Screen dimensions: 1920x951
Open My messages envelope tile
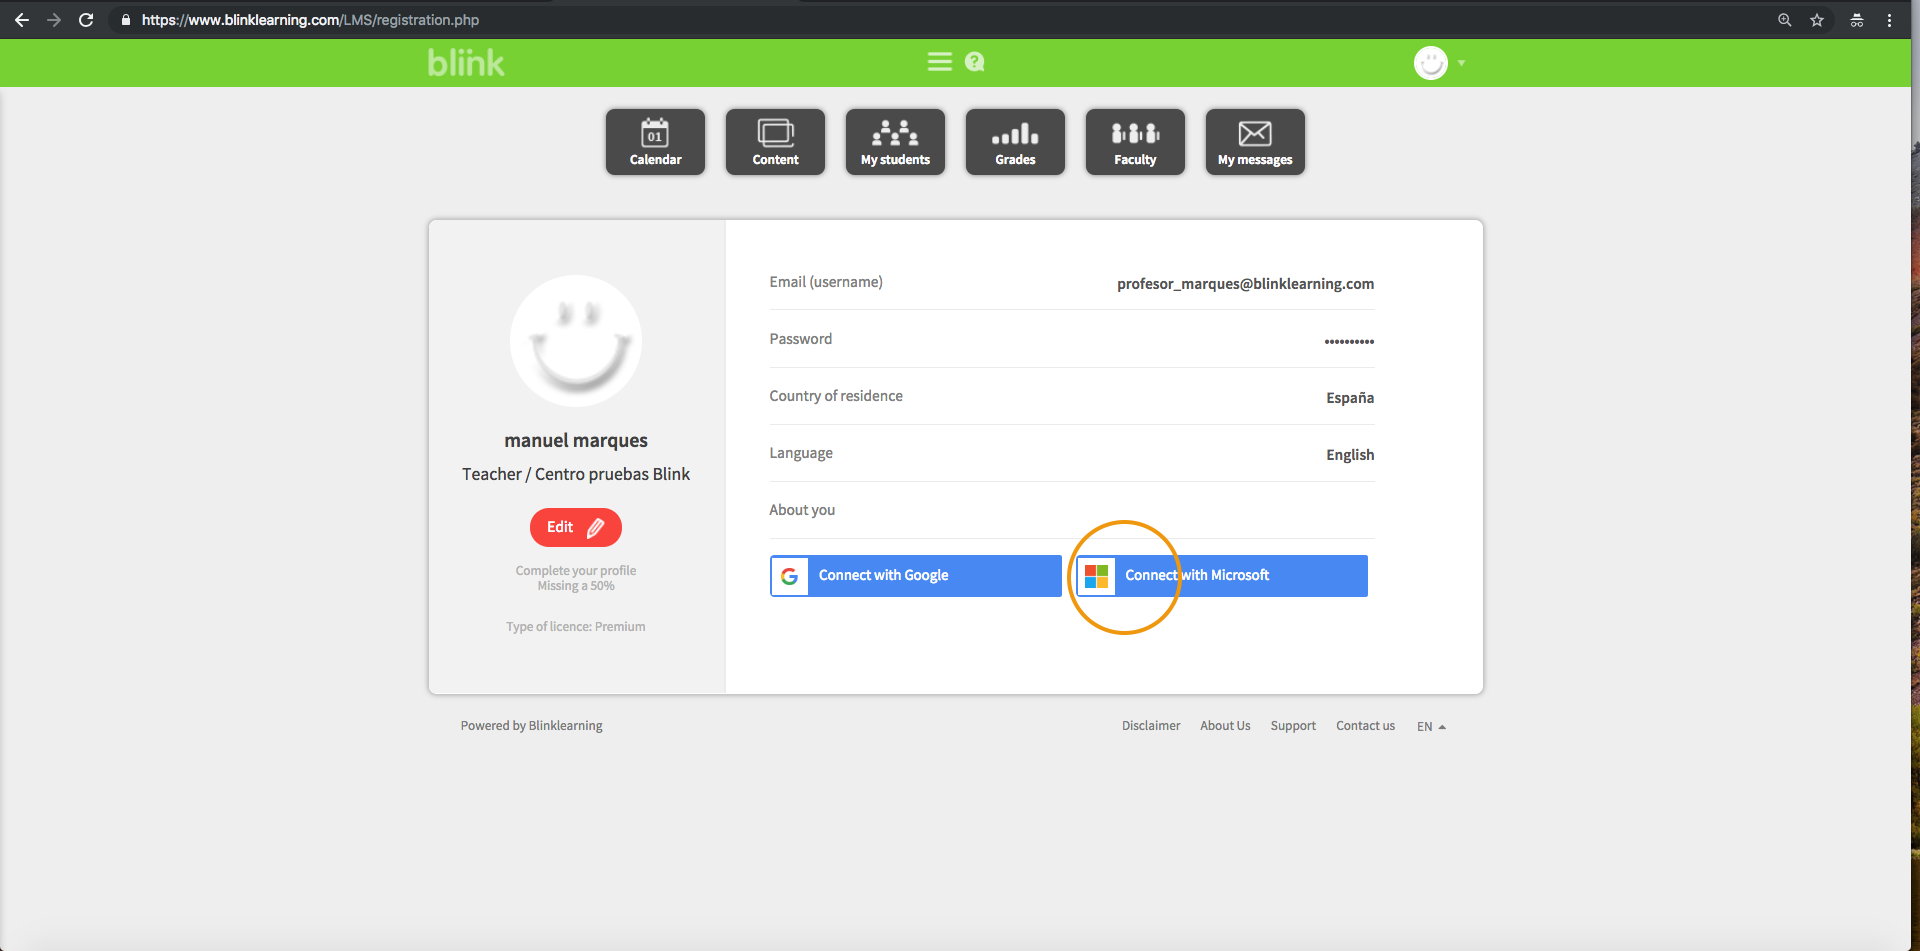pos(1255,142)
